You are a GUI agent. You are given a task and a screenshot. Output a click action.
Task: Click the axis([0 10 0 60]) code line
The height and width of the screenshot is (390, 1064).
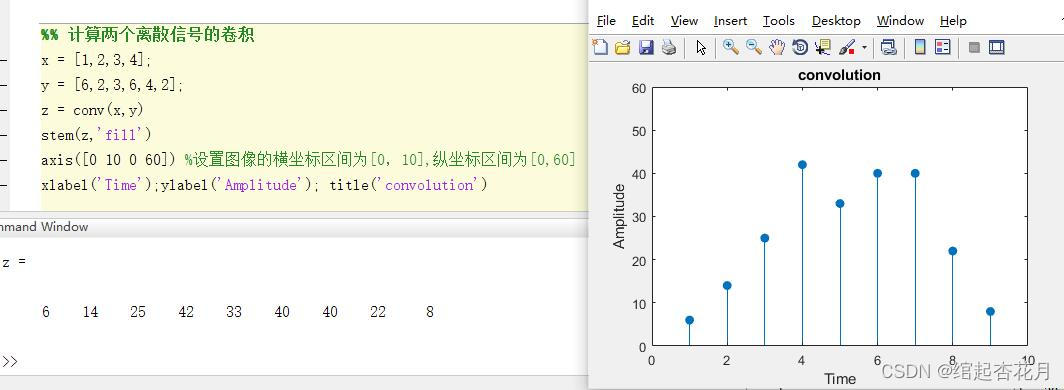308,160
